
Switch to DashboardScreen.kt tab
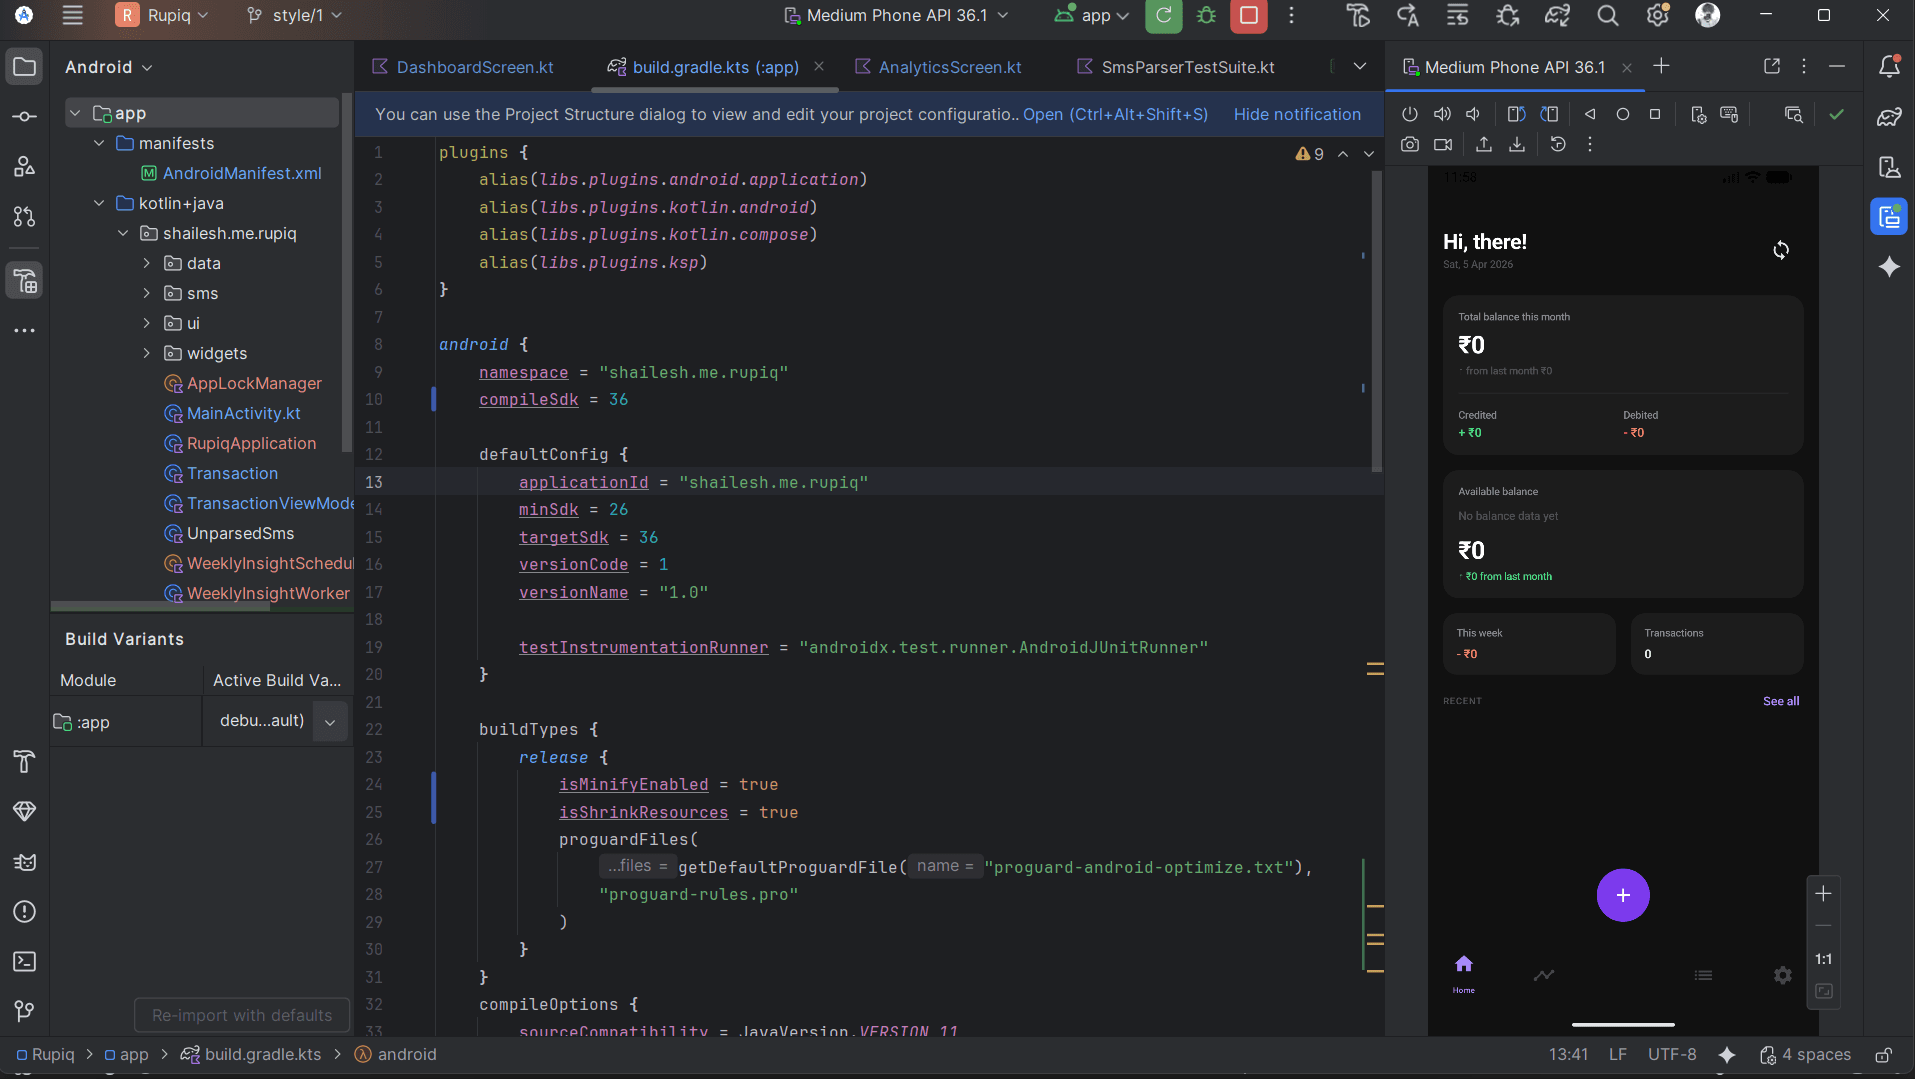pyautogui.click(x=462, y=67)
